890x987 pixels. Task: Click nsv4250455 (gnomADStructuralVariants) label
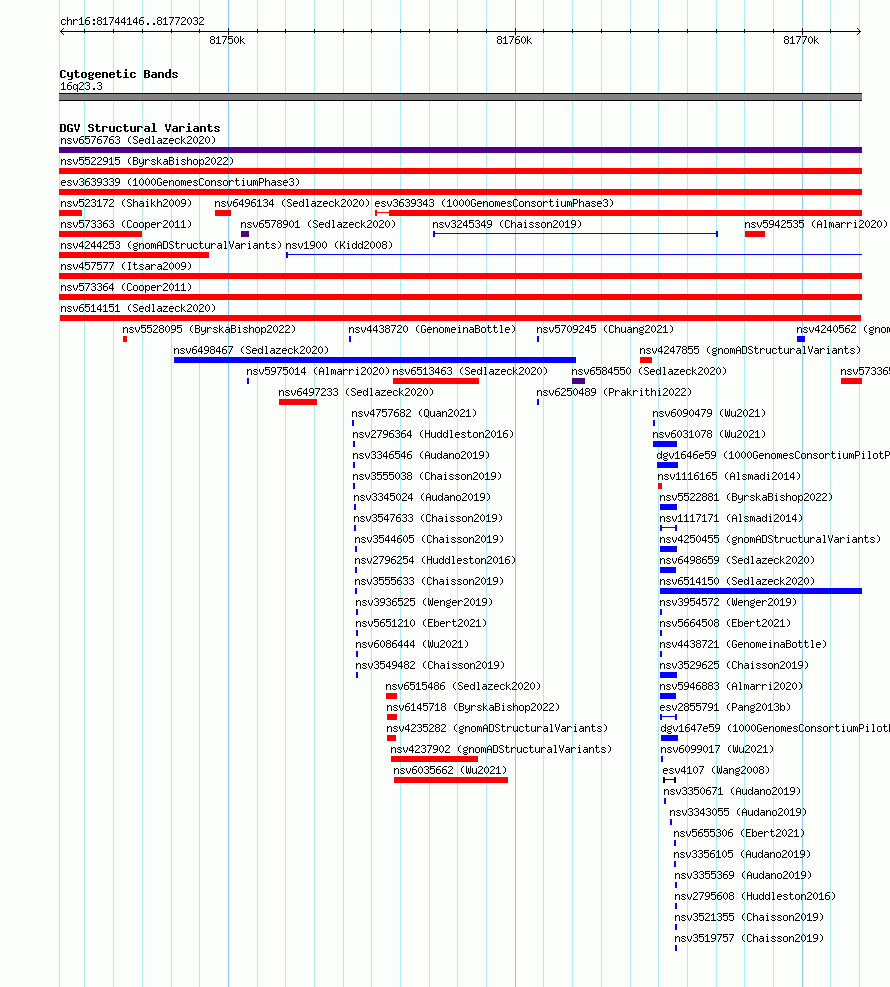(770, 539)
